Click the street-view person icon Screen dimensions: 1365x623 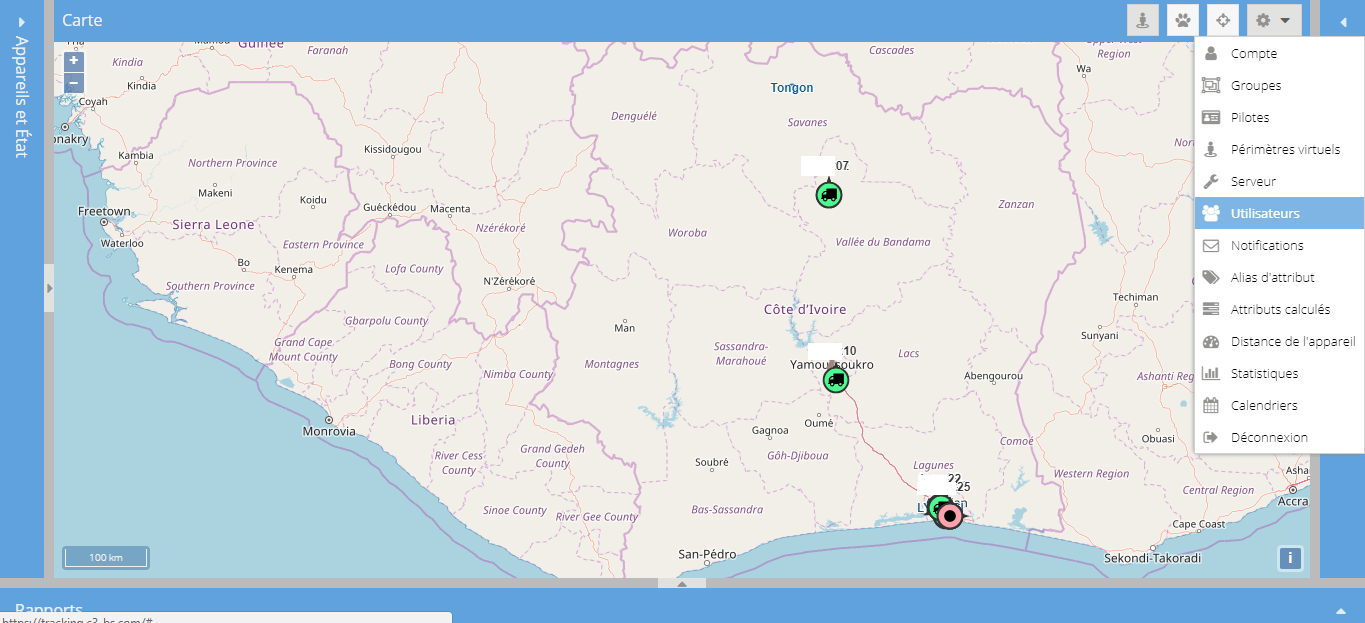1142,20
